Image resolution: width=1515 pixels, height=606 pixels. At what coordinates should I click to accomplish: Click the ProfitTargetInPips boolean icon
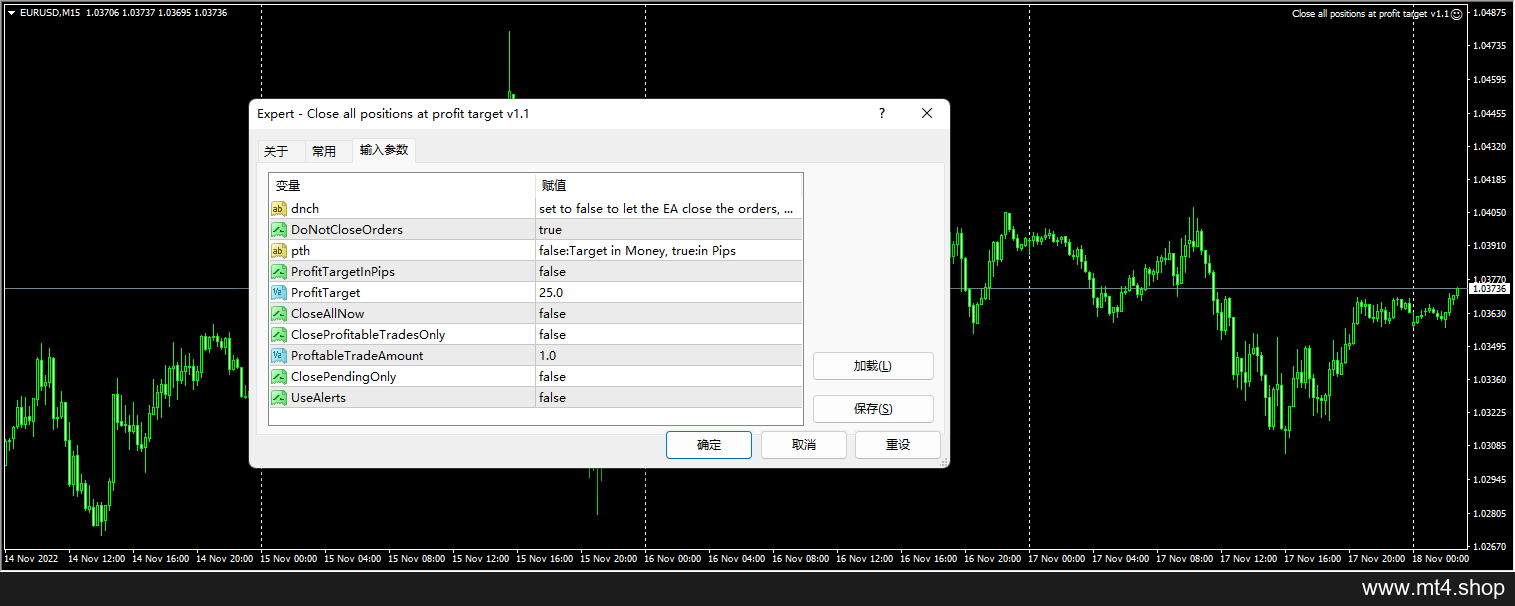[279, 272]
